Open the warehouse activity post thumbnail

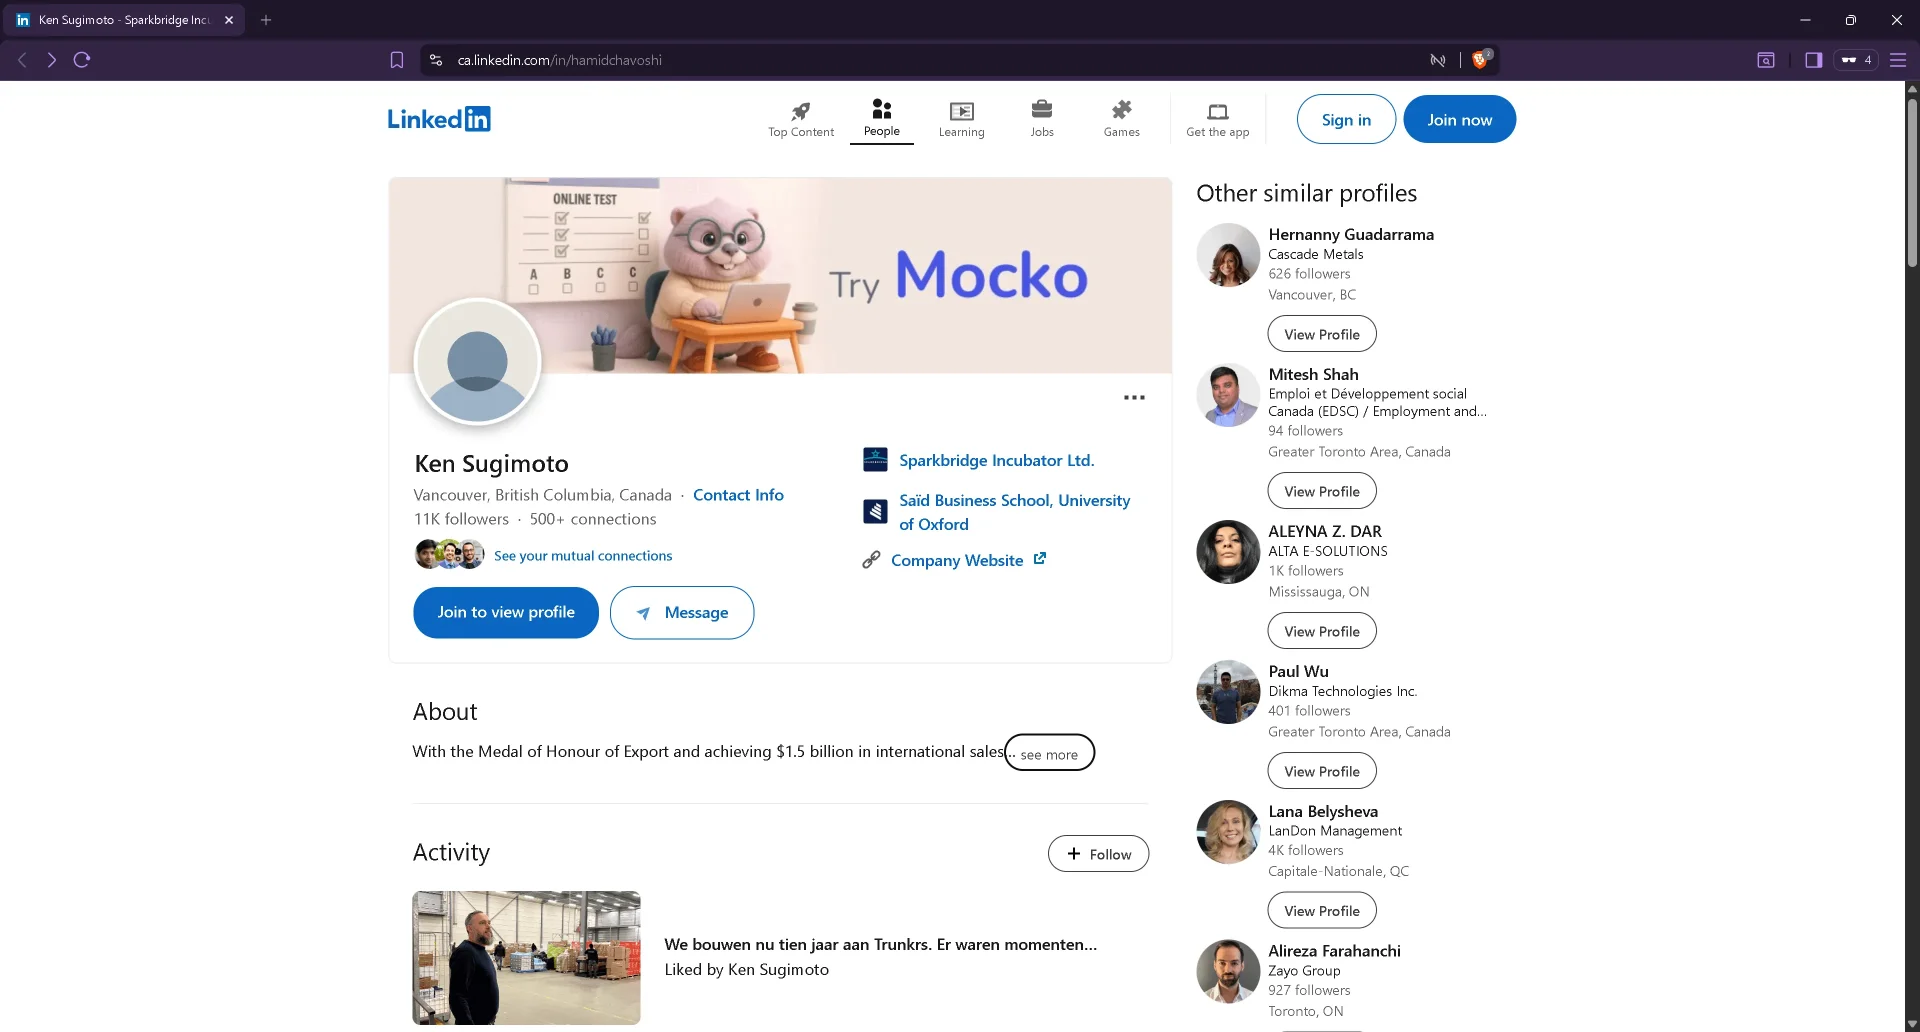(x=526, y=957)
